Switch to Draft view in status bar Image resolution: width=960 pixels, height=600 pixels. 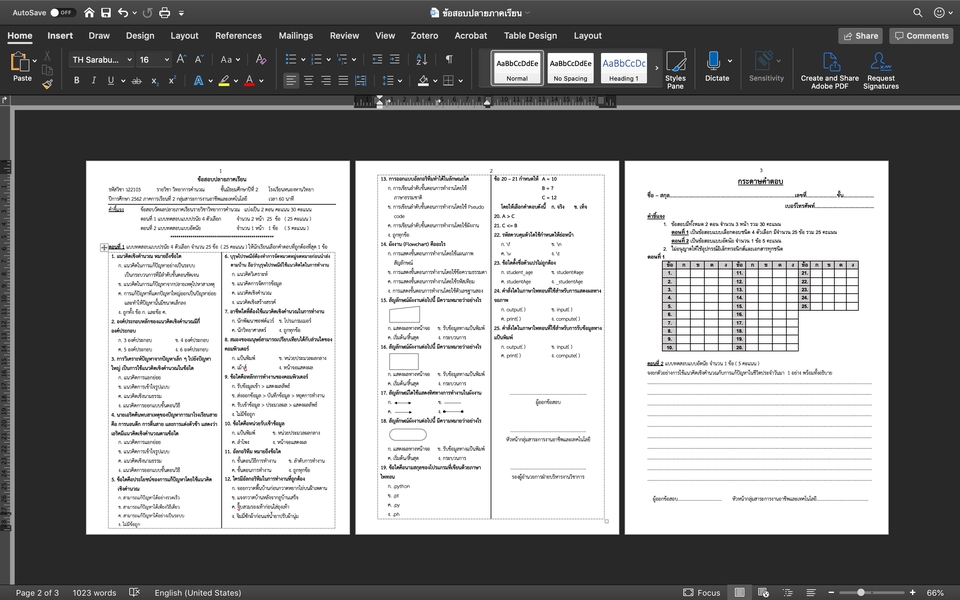[811, 592]
